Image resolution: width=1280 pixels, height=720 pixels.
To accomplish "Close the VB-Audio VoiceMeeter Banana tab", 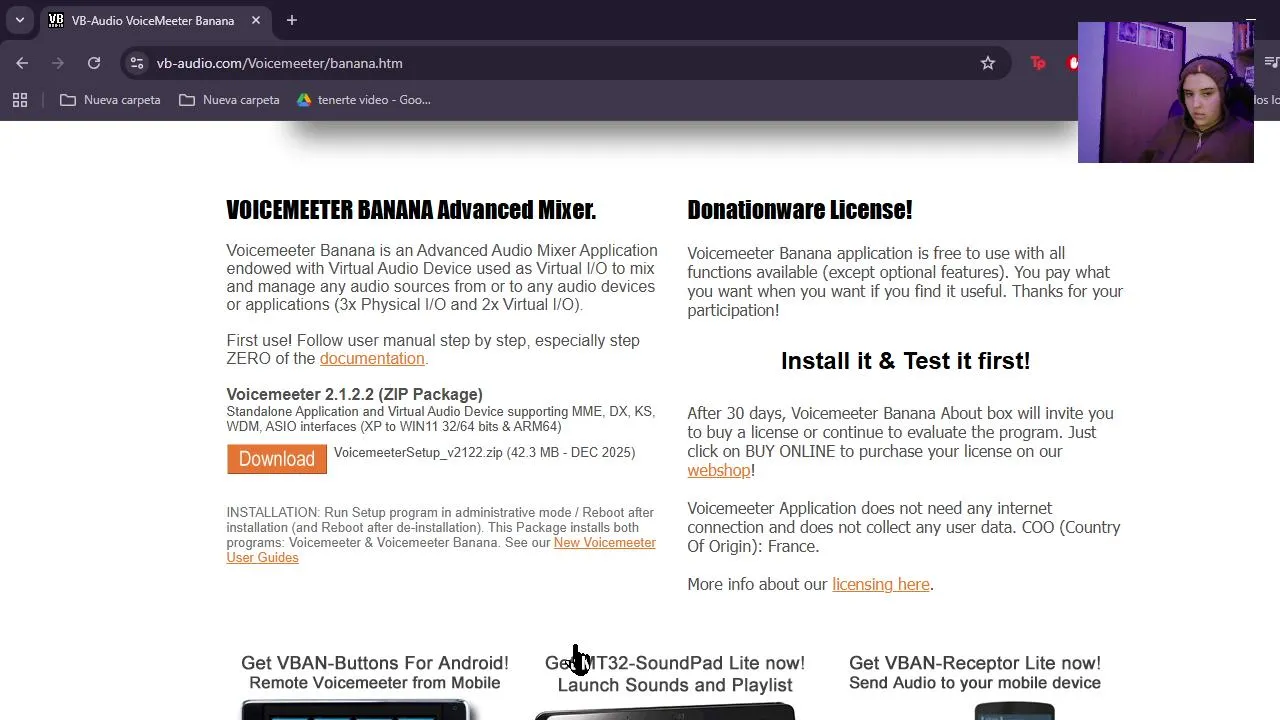I will 256,20.
